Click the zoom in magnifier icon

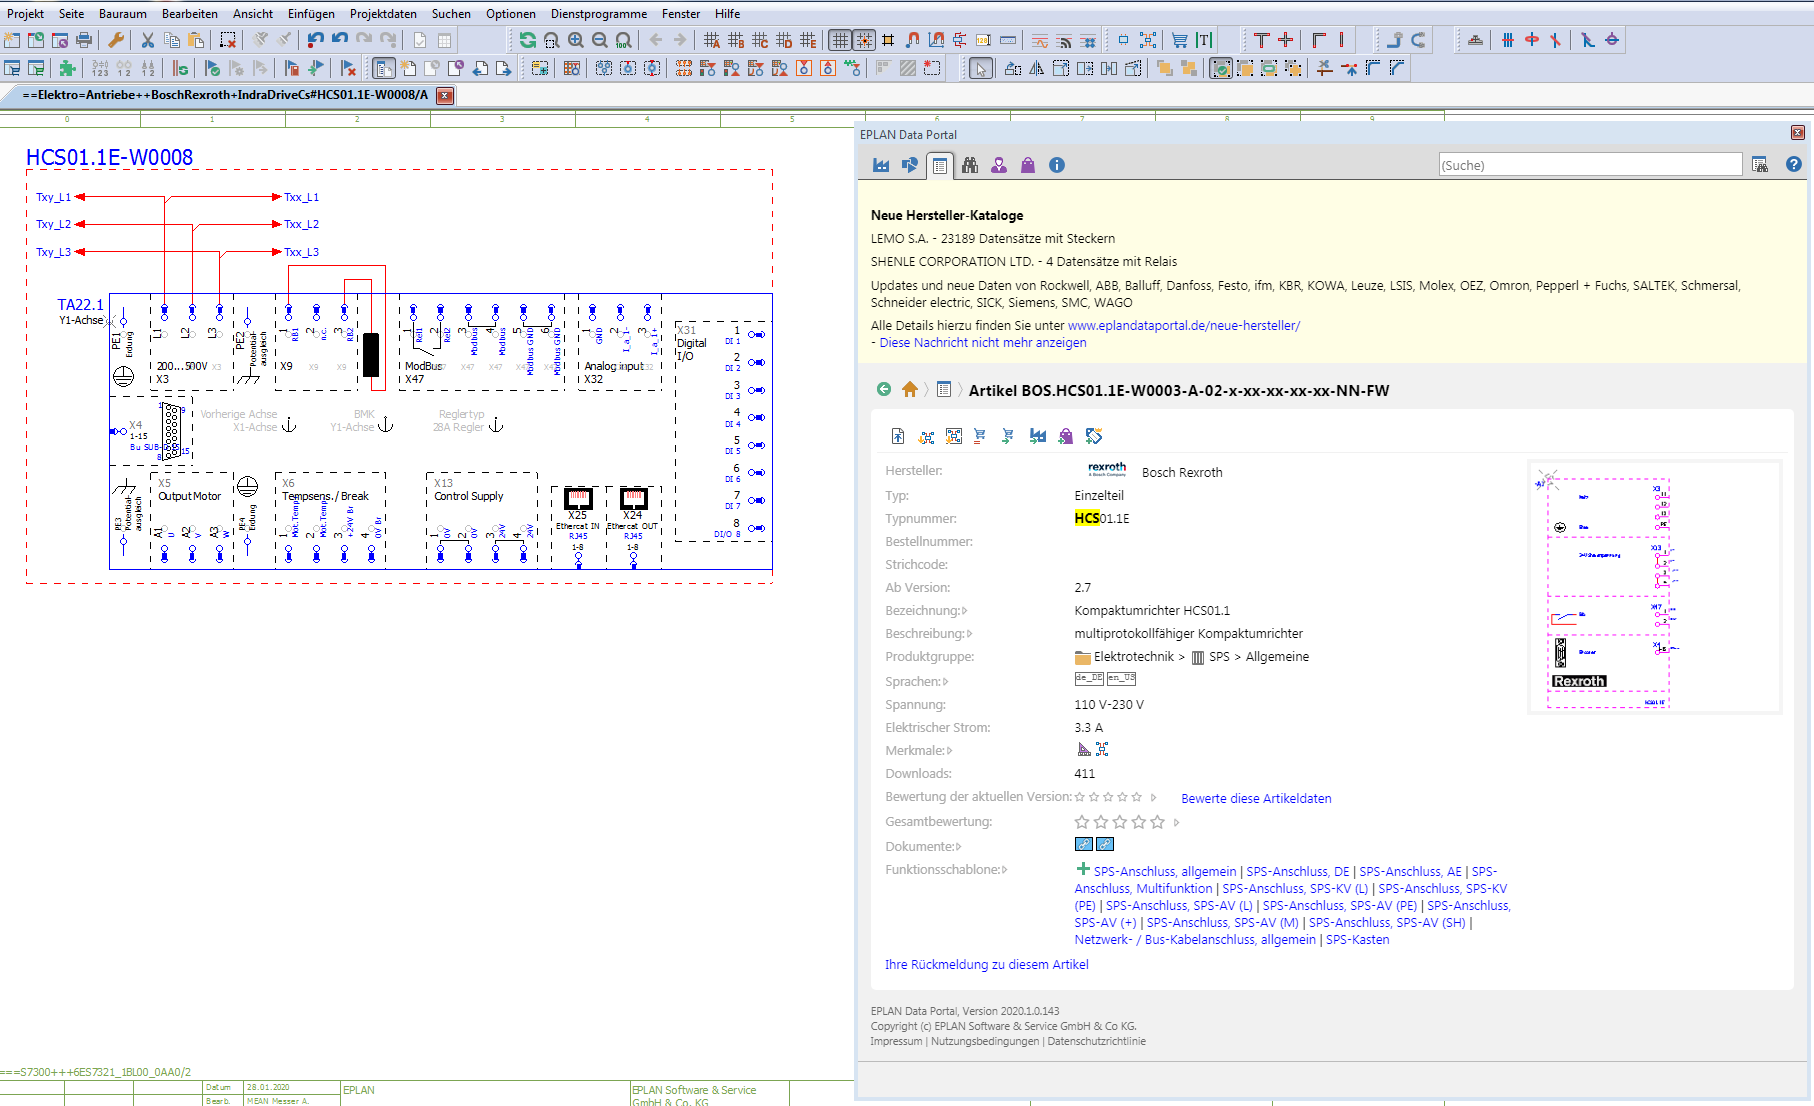click(x=576, y=40)
